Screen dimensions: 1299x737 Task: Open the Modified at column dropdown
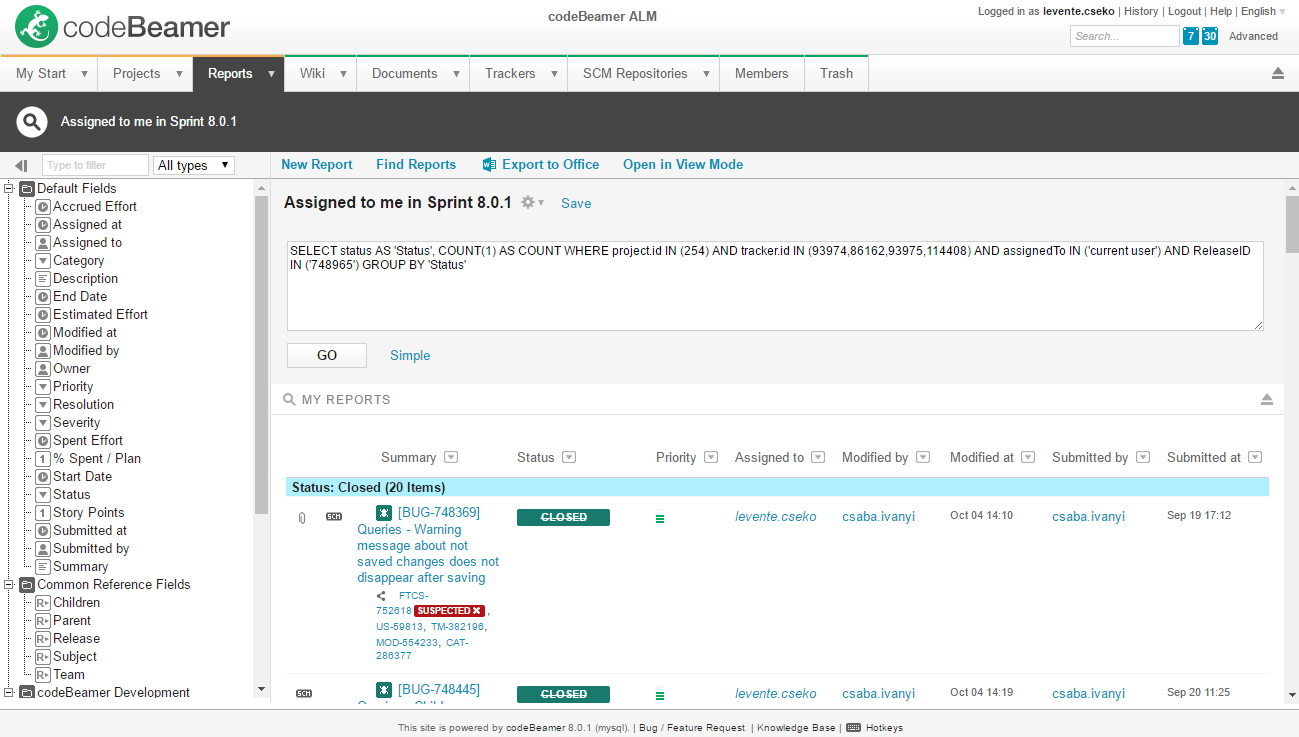coord(1028,458)
